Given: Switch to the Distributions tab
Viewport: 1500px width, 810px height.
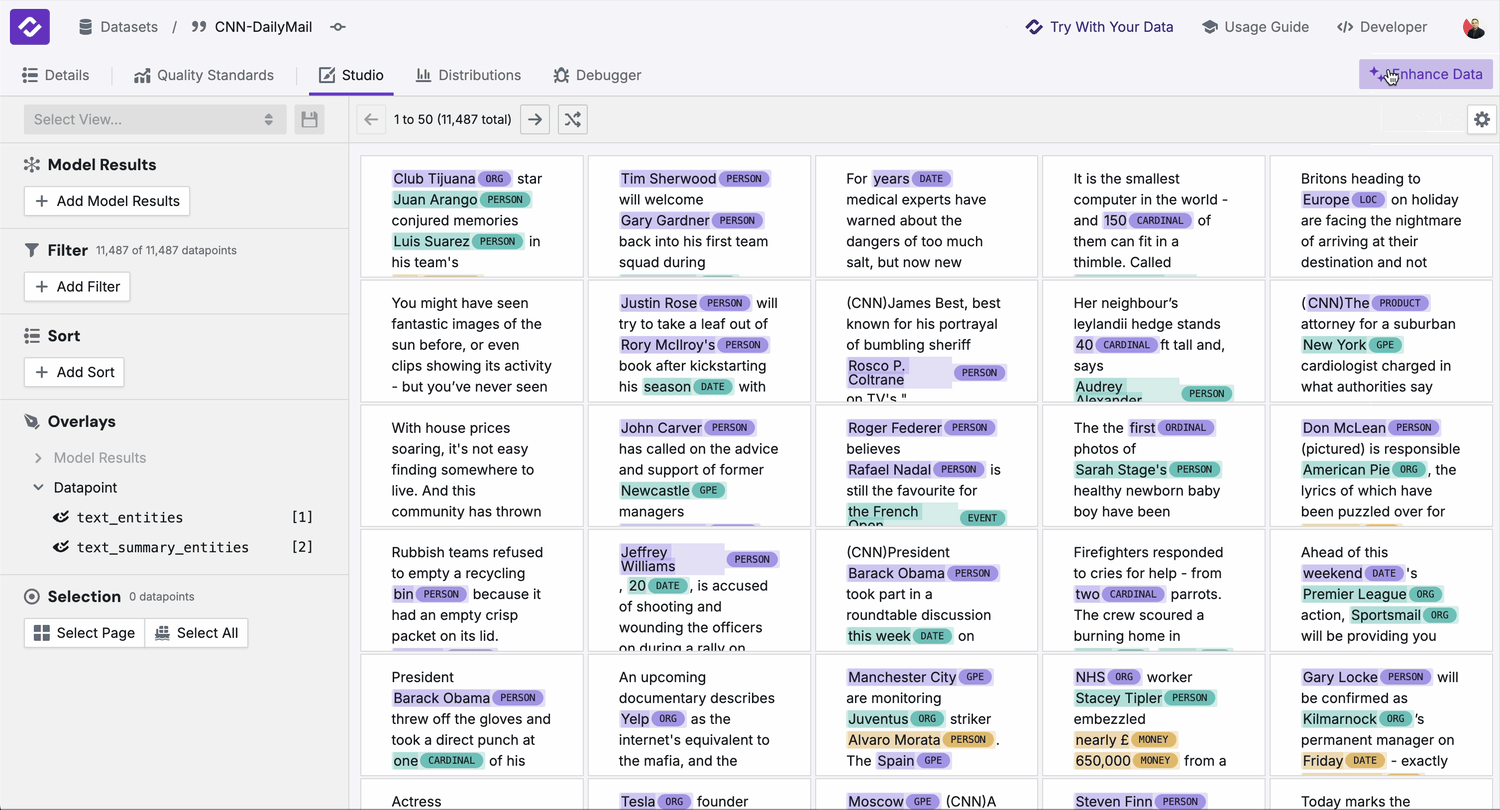Looking at the screenshot, I should click(468, 75).
